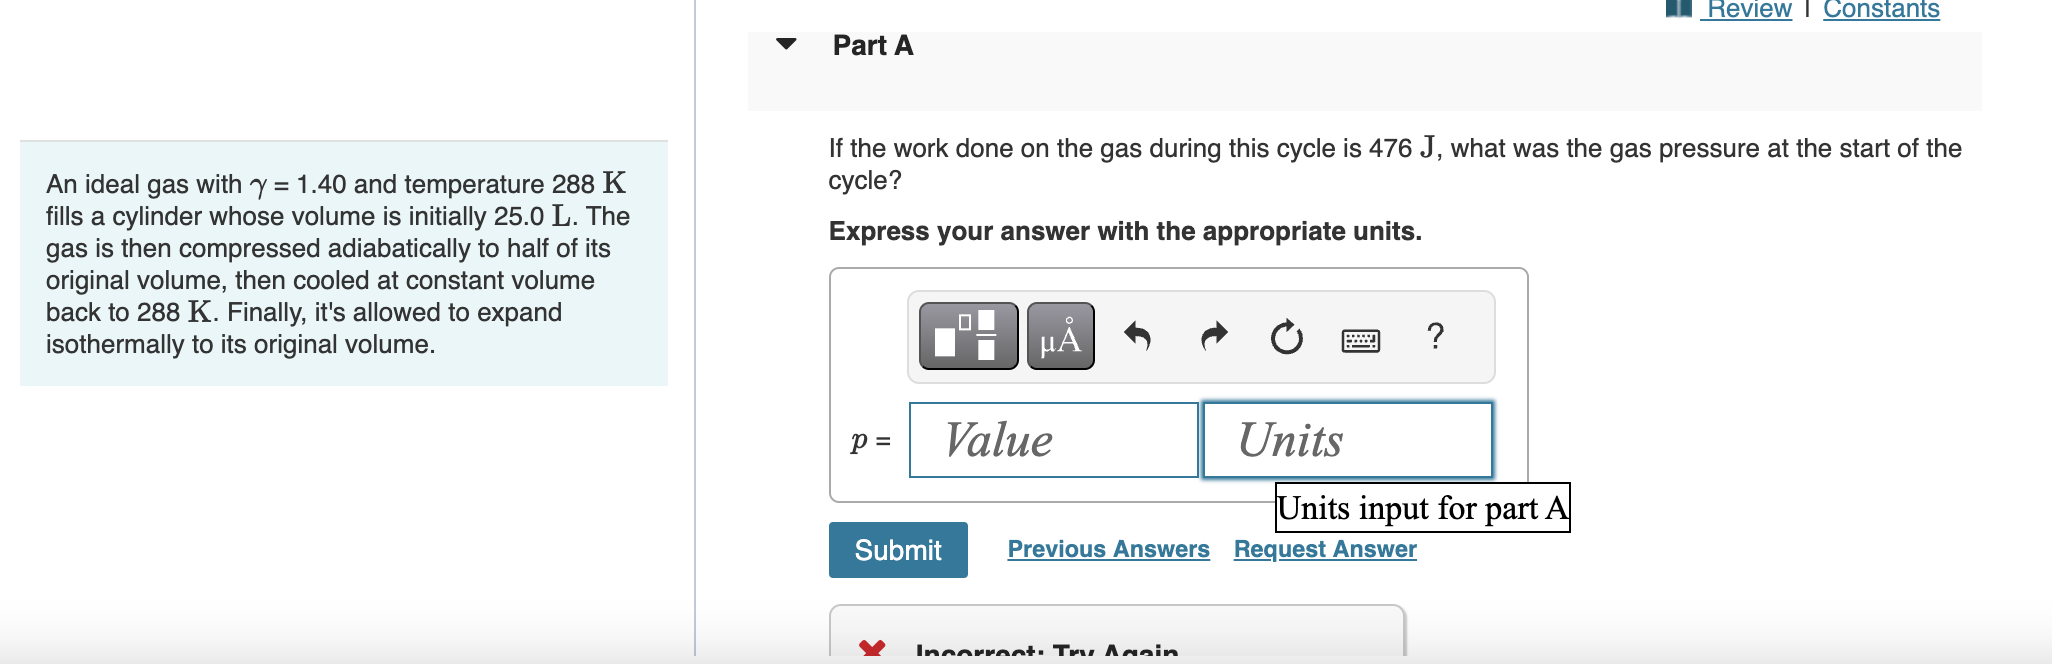Select the highlighted problem statement panel

(x=345, y=262)
